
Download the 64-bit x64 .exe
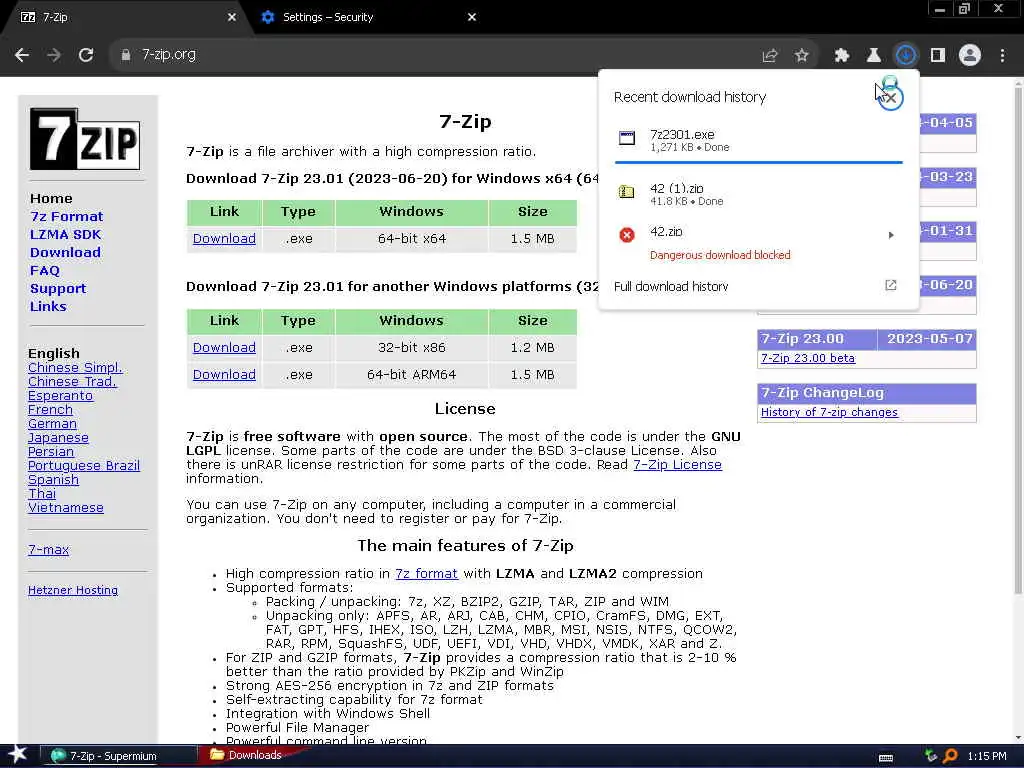(x=224, y=239)
